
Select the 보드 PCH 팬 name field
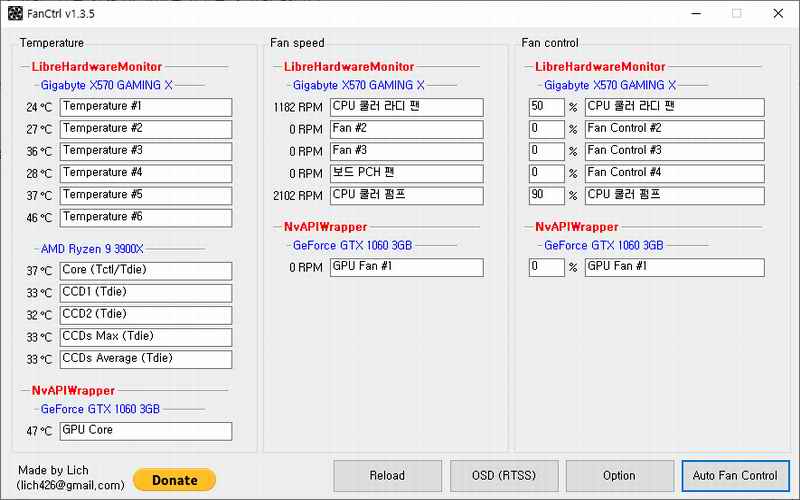(406, 173)
